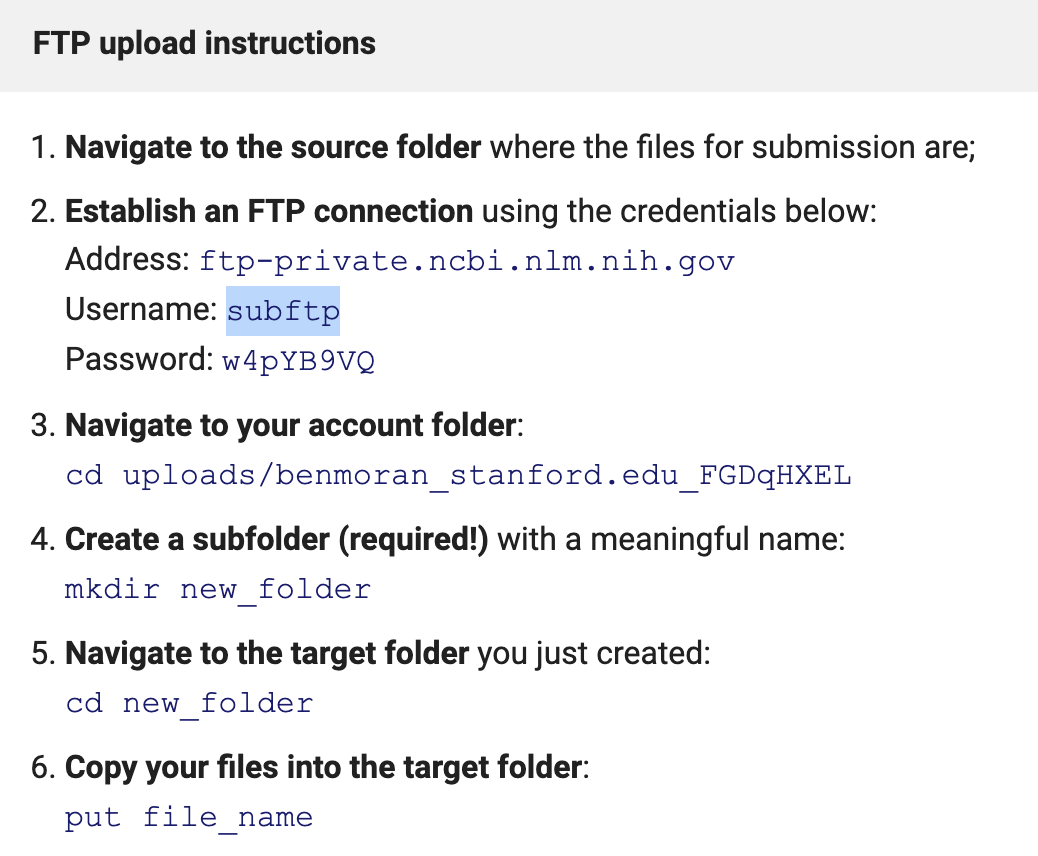Click the highlighted username subftp
This screenshot has width=1038, height=856.
284,311
